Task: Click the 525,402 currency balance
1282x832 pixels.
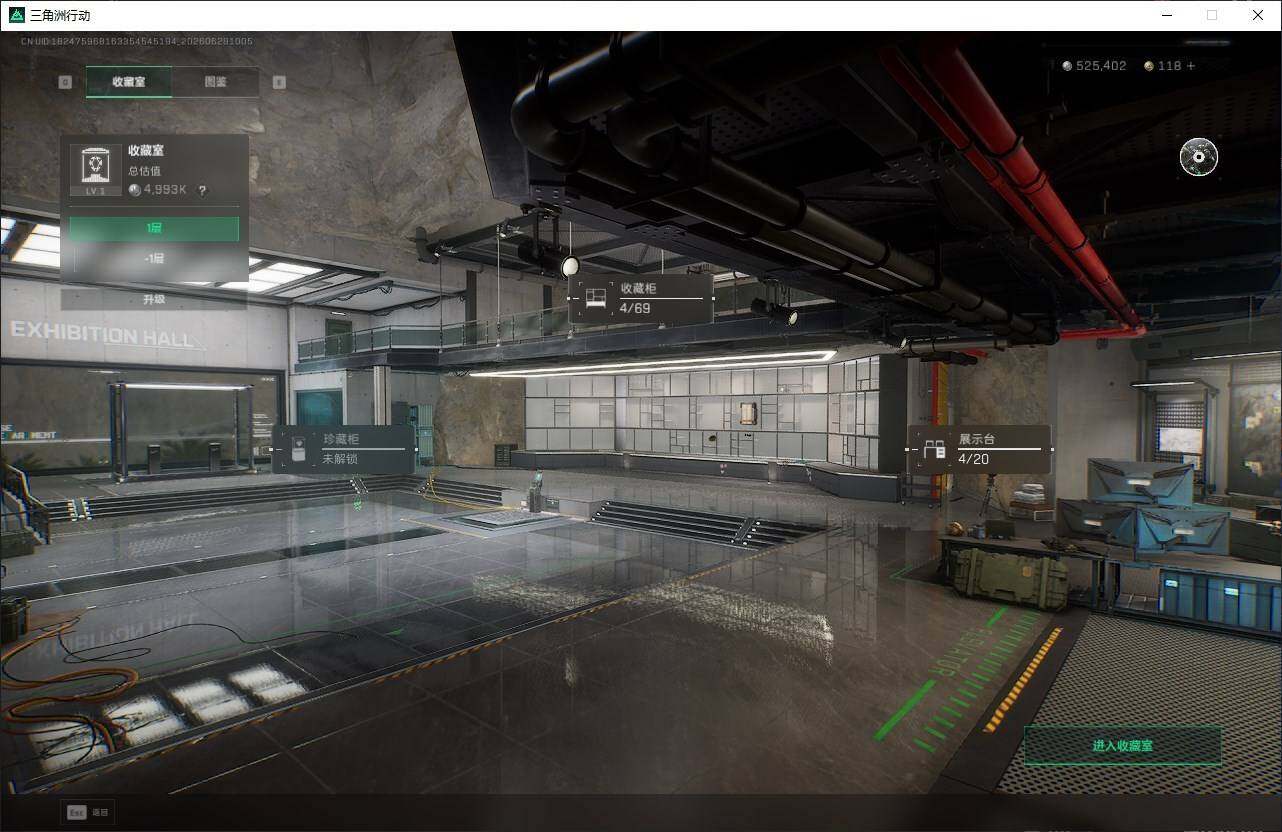Action: pos(1101,66)
